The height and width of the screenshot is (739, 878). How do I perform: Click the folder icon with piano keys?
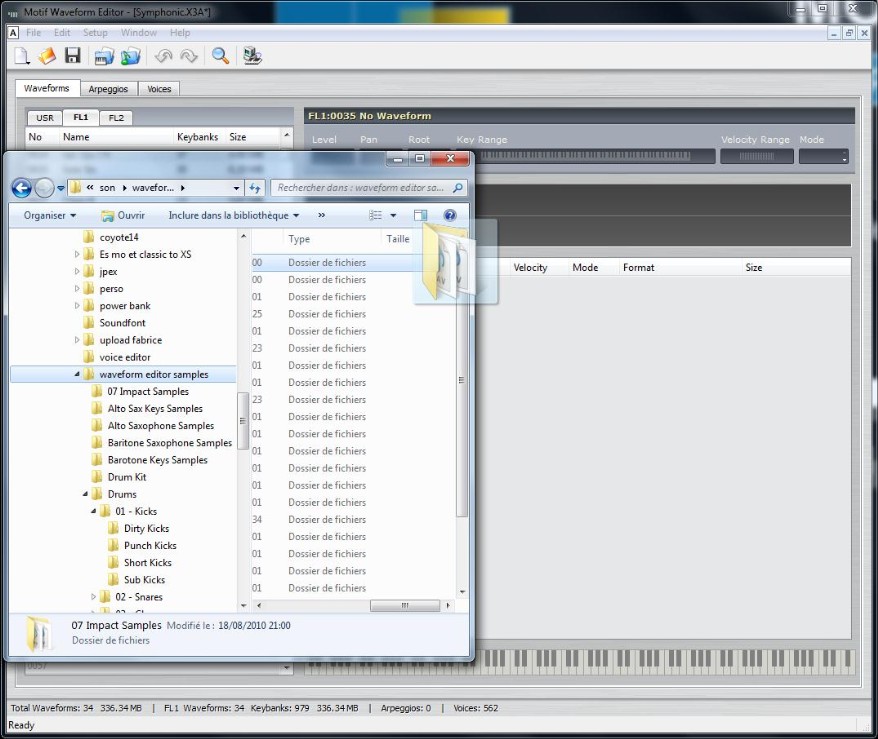coord(104,56)
